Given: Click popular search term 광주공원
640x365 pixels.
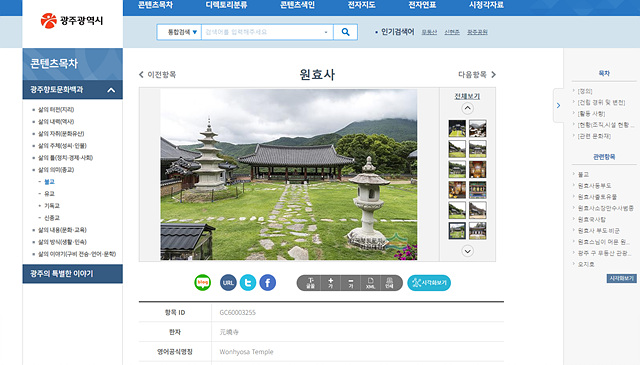Looking at the screenshot, I should point(477,32).
